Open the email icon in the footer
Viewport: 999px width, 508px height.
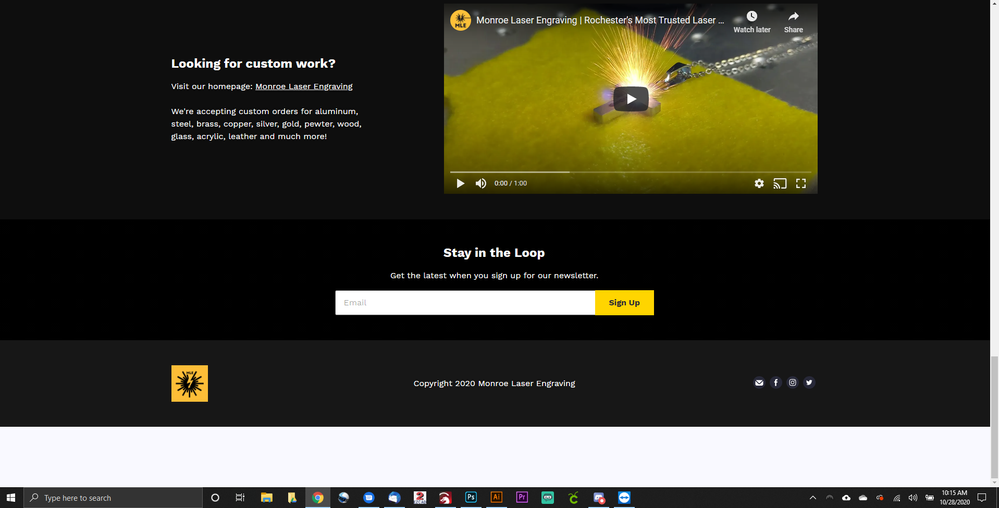(x=759, y=382)
